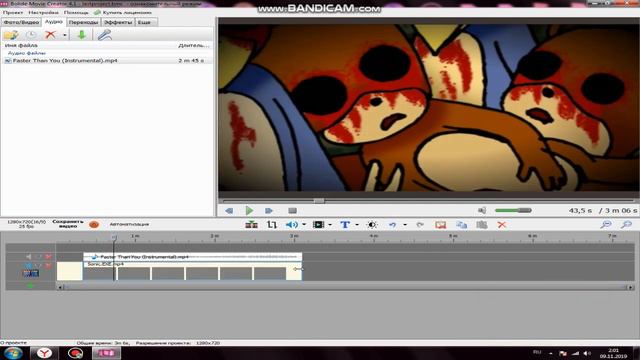Toggle the video track sound icon

[29, 266]
